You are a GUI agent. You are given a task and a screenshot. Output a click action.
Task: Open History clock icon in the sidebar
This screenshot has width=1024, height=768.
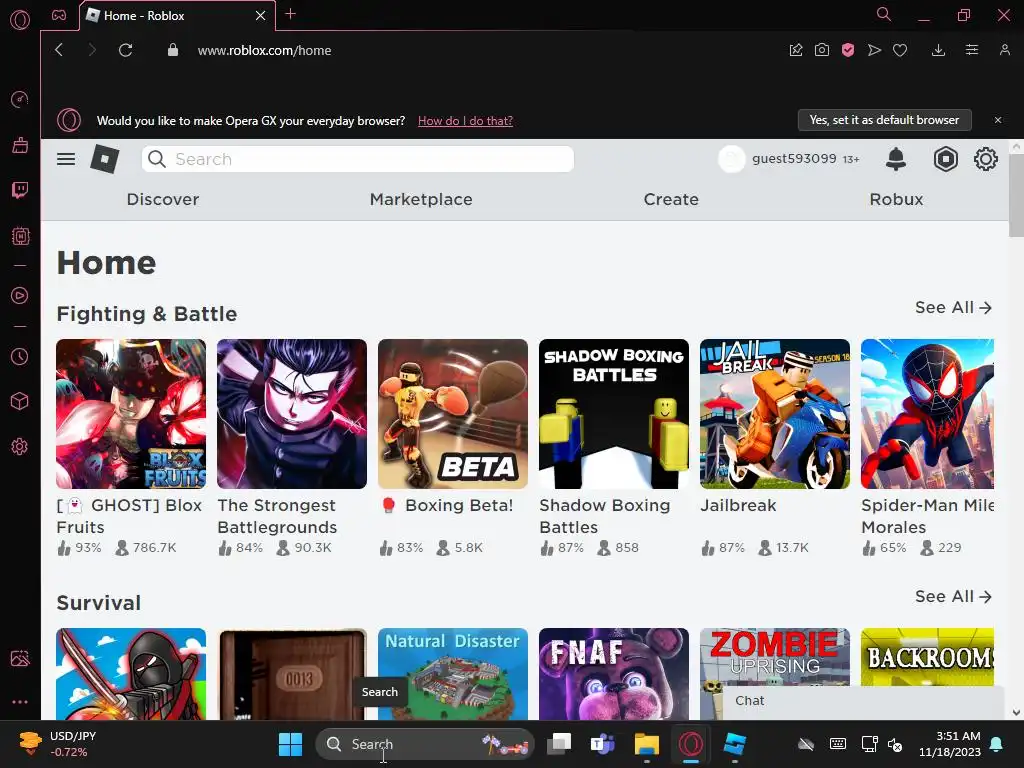coord(20,357)
